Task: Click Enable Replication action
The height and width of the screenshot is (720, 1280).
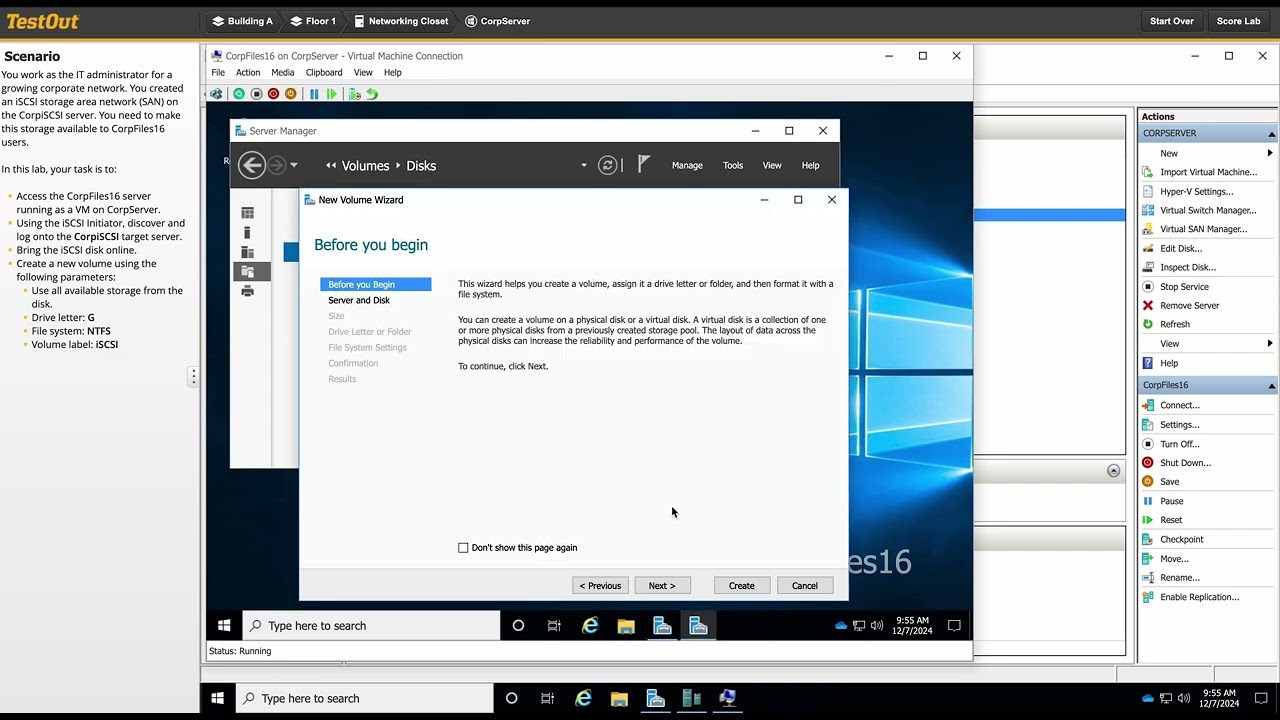Action: click(1199, 597)
